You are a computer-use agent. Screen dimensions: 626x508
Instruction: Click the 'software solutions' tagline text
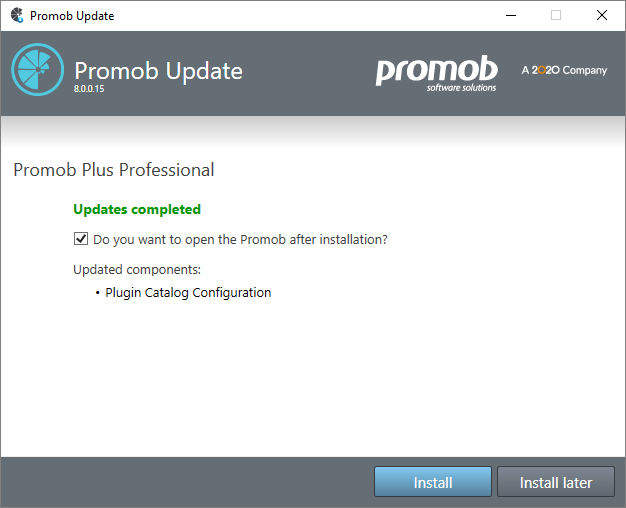tap(461, 87)
